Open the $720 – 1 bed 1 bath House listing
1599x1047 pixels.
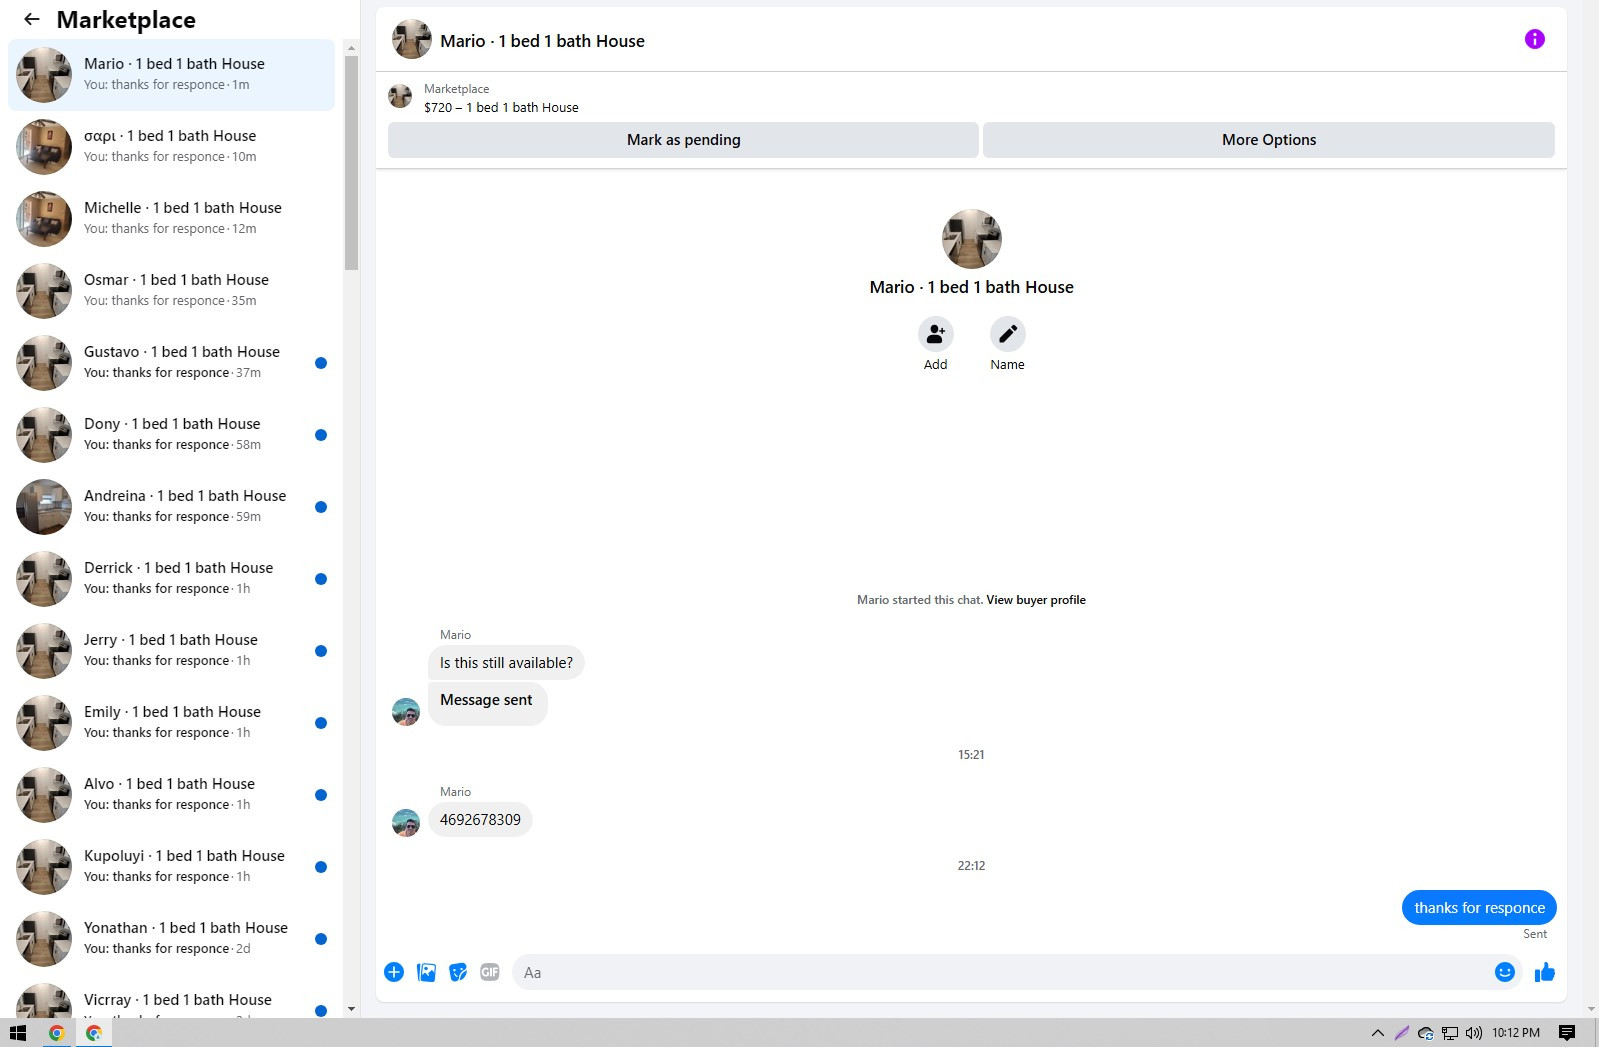click(x=501, y=107)
